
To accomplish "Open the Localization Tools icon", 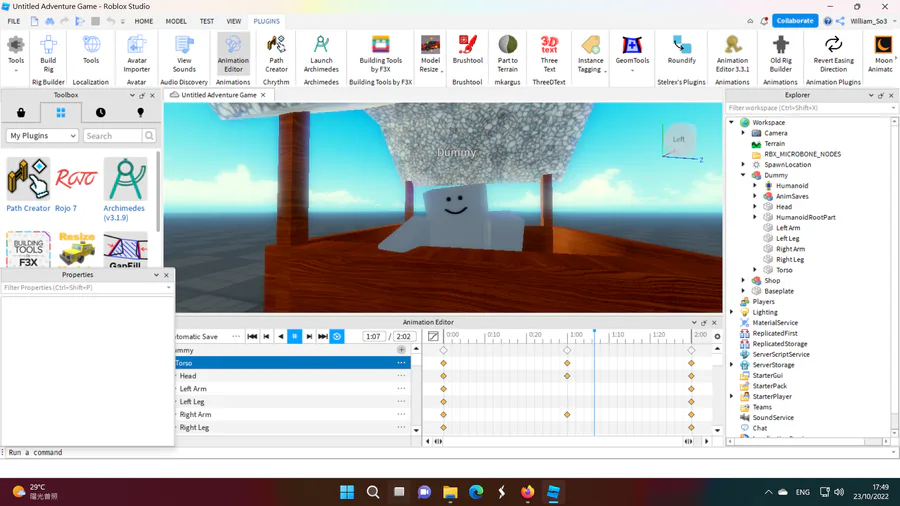I will (x=91, y=50).
